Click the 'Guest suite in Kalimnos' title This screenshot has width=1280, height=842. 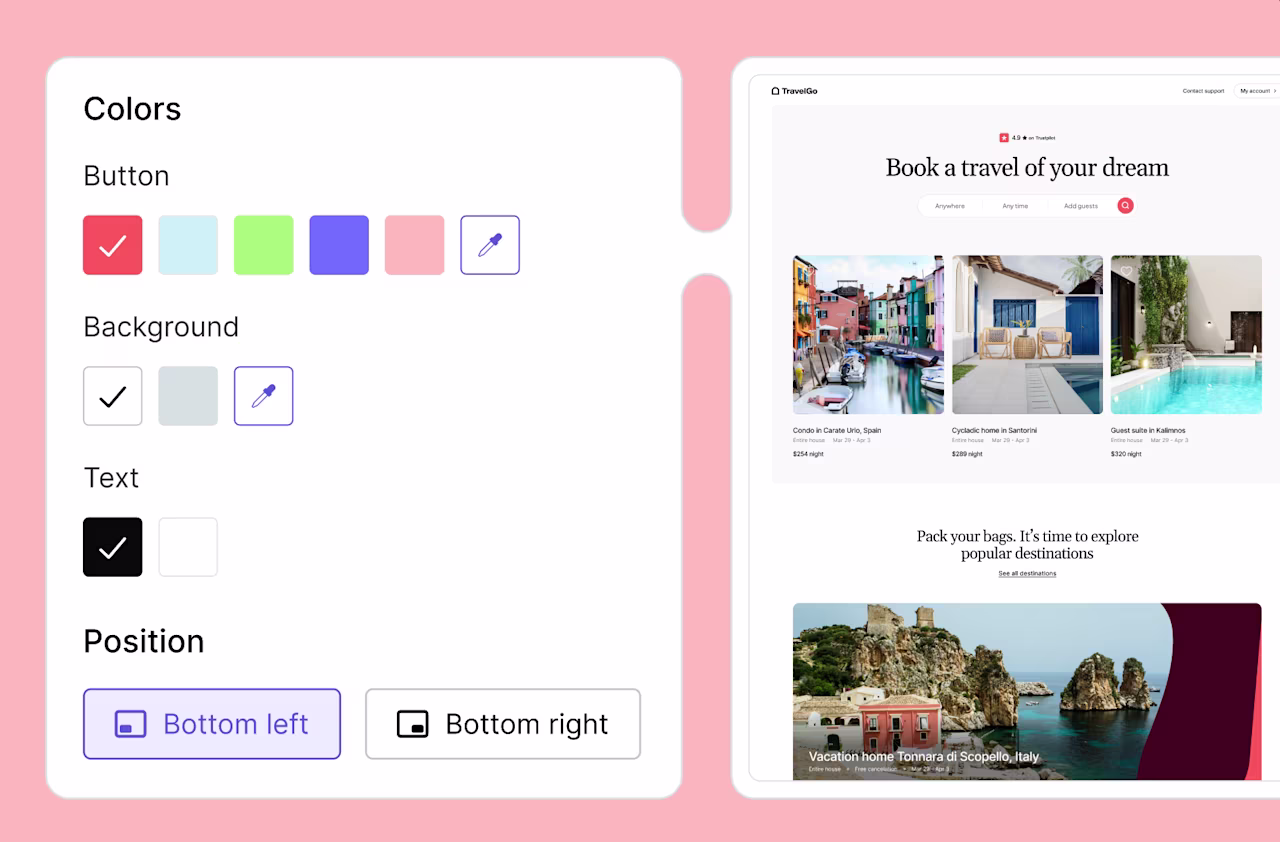1148,431
